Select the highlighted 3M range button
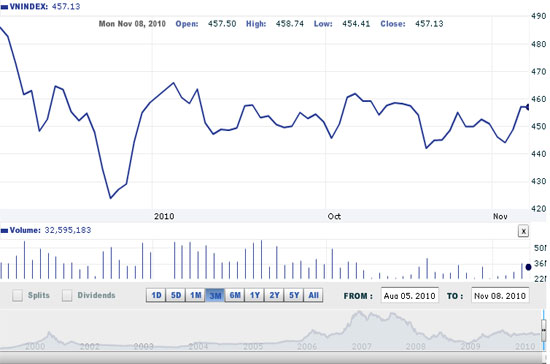 (x=215, y=295)
